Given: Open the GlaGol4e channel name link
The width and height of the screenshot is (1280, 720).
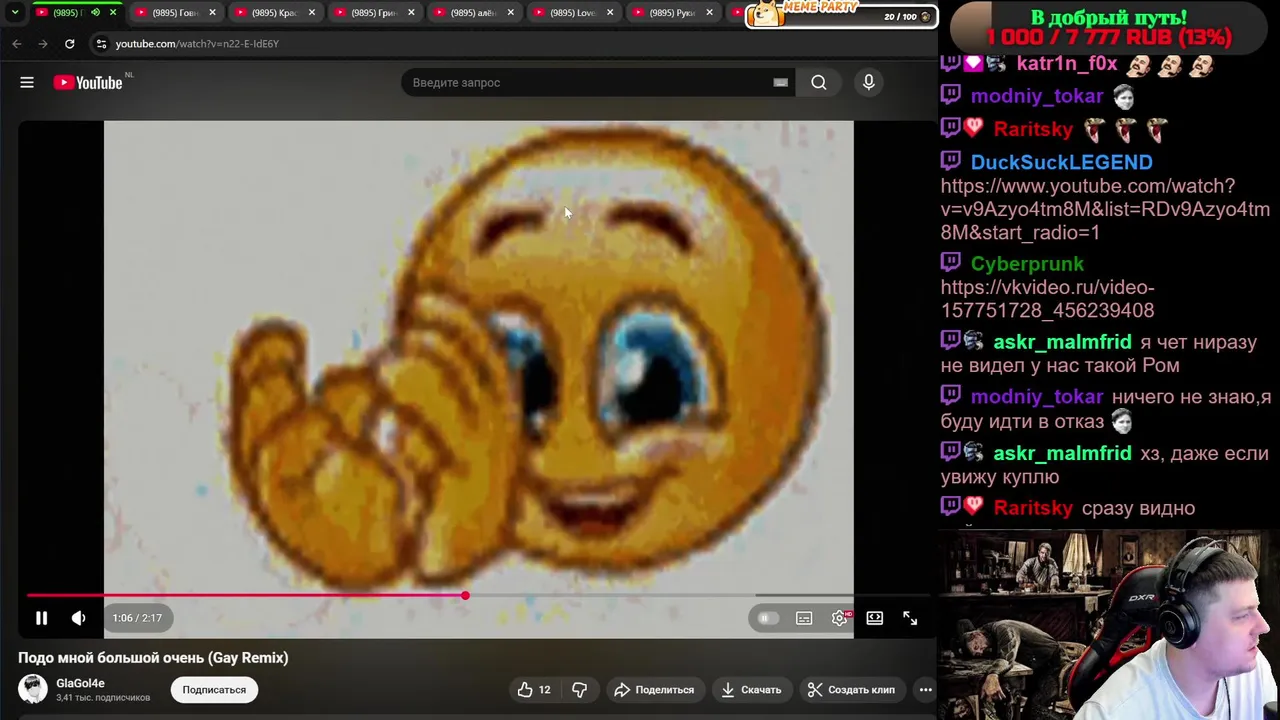Looking at the screenshot, I should coord(80,683).
